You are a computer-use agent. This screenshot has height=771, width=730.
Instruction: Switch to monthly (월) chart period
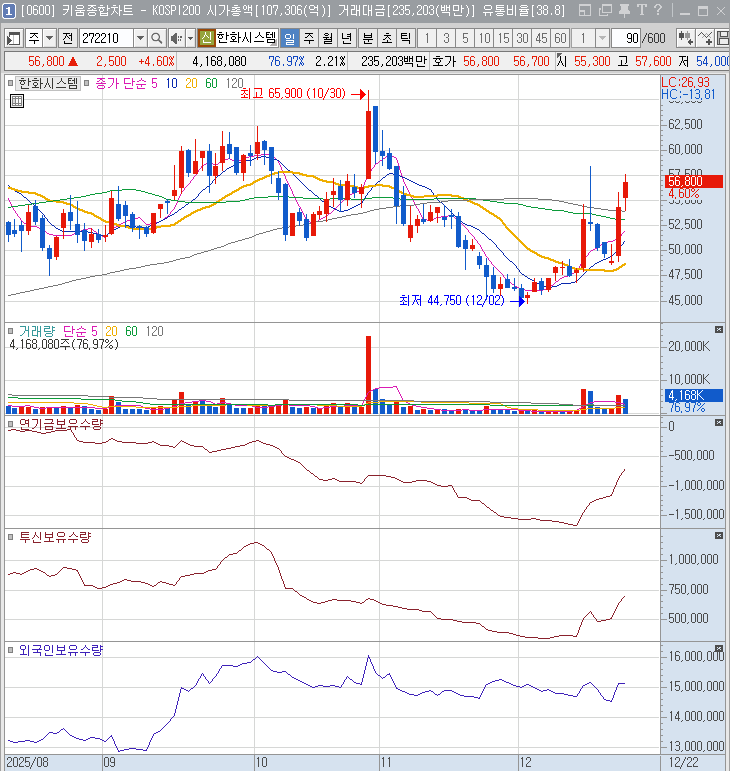pyautogui.click(x=327, y=38)
